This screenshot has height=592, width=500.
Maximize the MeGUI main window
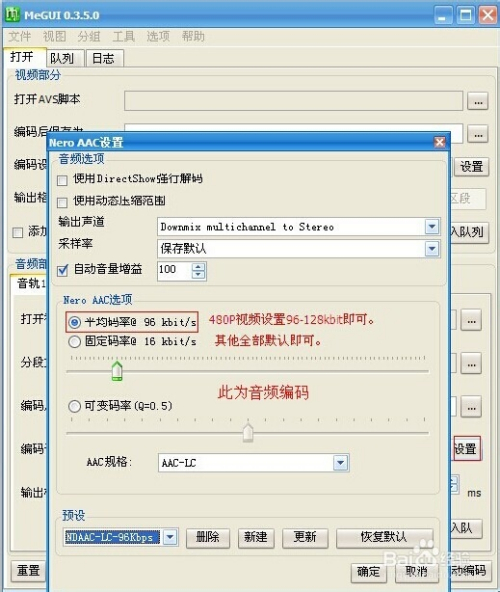(466, 15)
